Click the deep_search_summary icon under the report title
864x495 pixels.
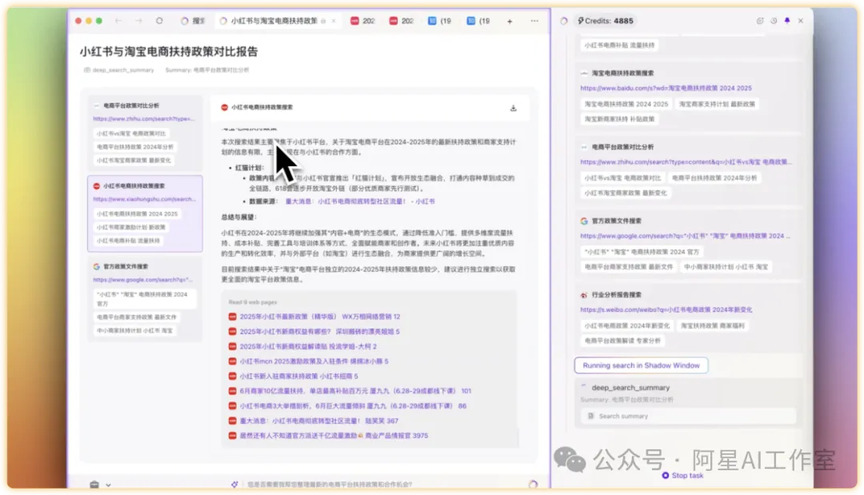87,70
